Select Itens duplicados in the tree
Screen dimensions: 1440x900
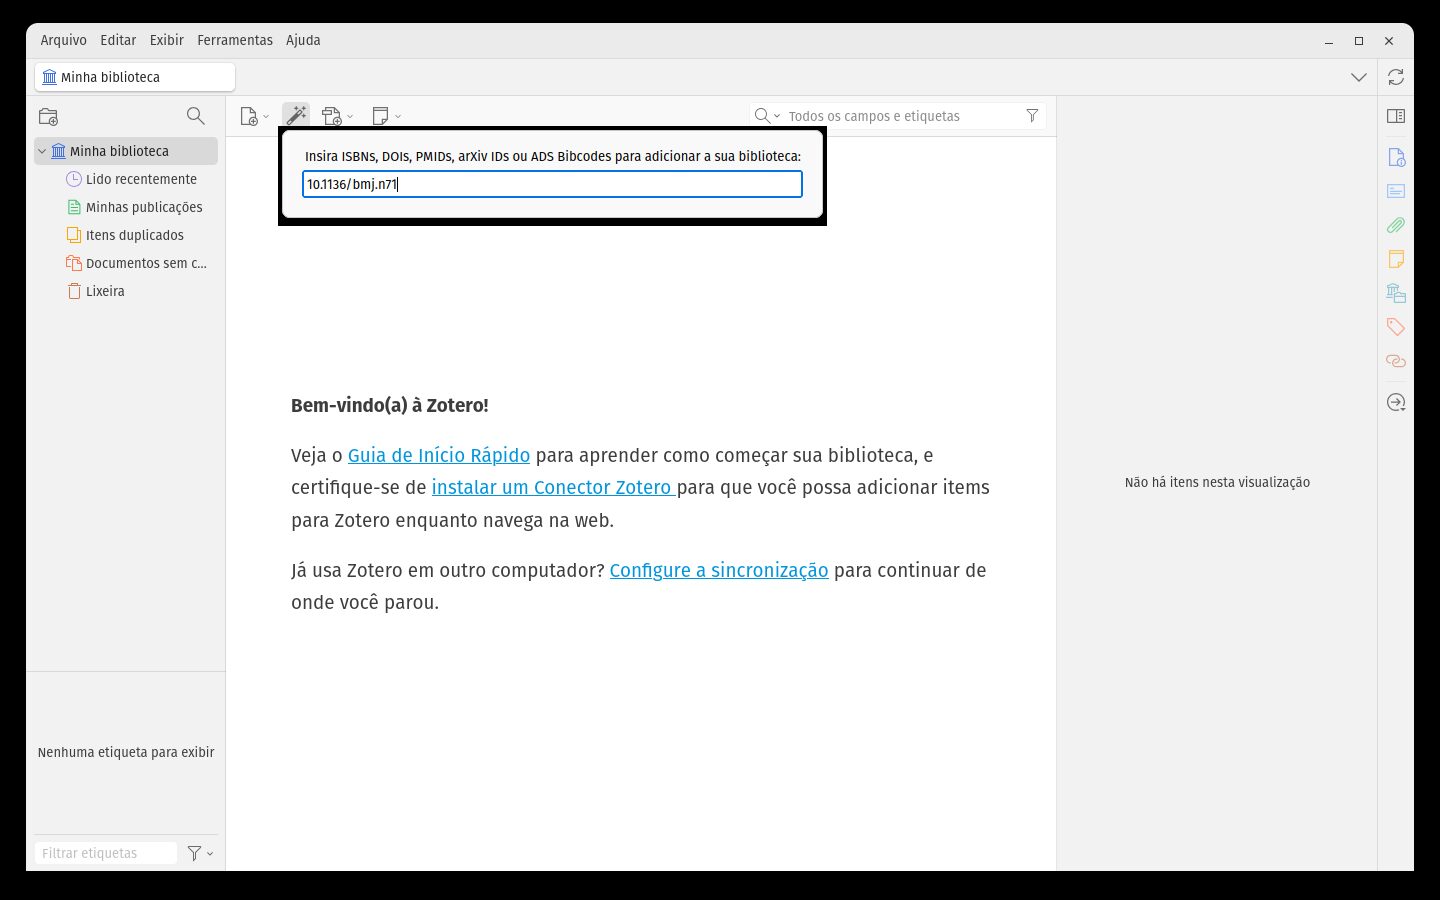135,235
